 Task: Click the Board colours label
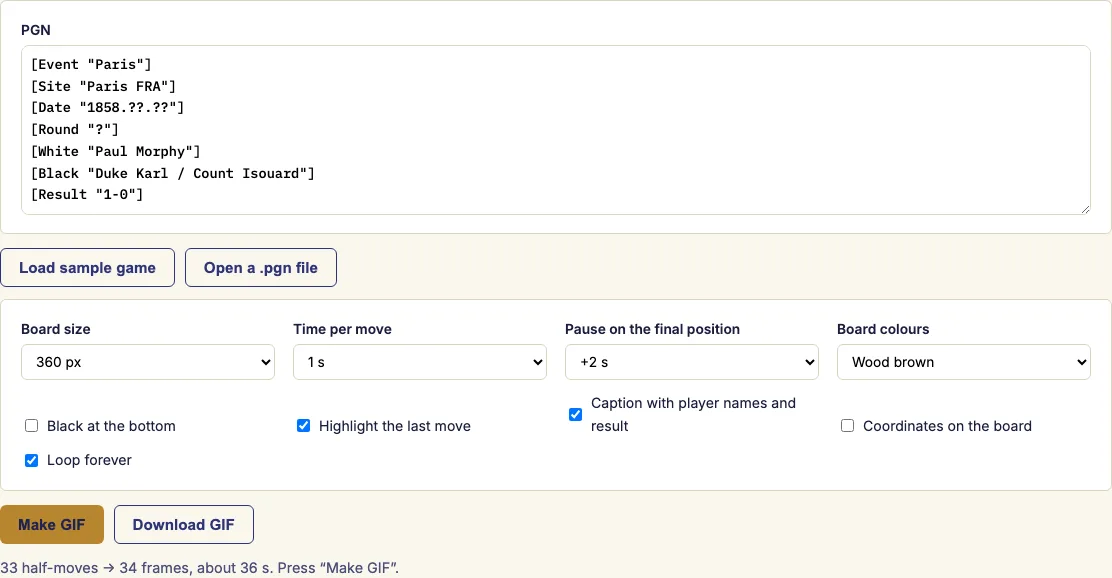point(883,329)
